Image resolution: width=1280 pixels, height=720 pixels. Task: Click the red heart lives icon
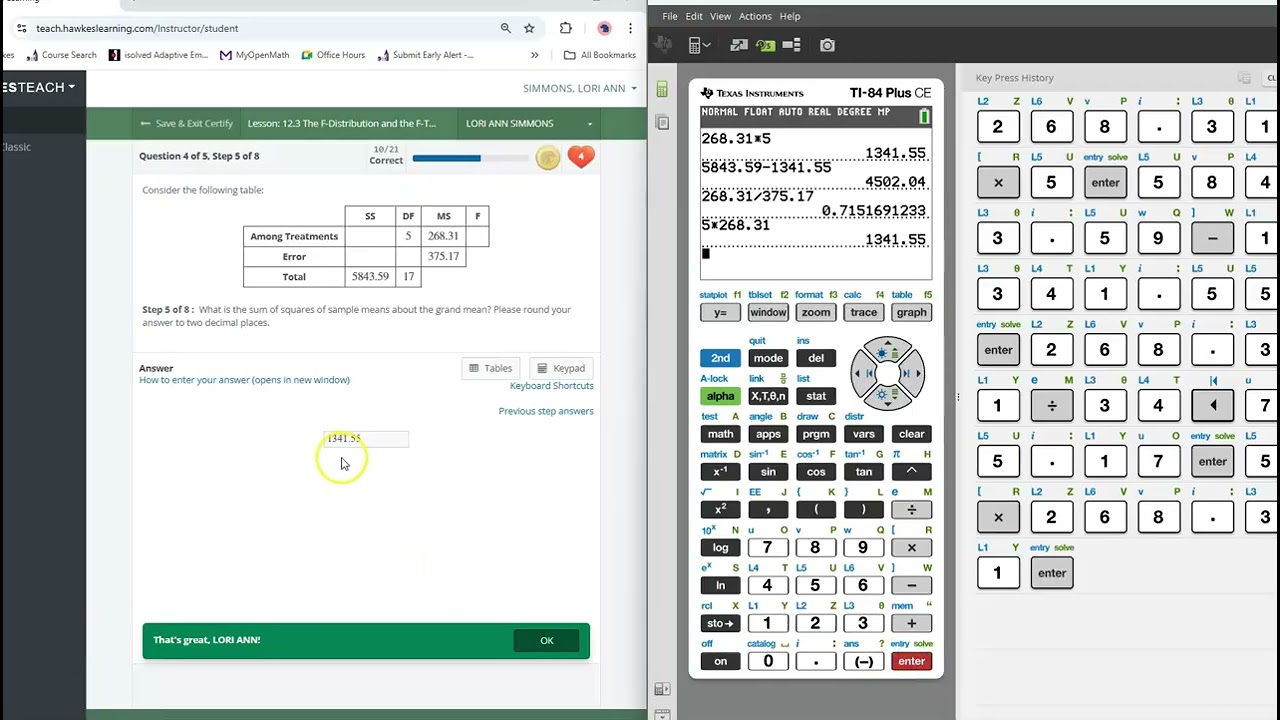click(x=581, y=157)
